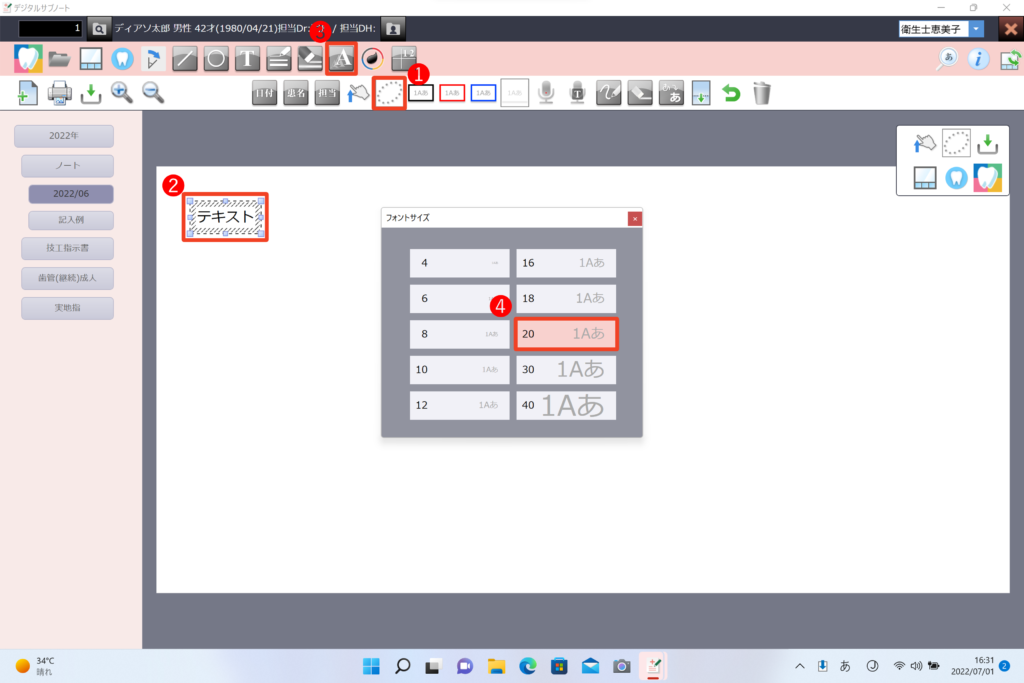Expand the 2022年 tree item

(63, 136)
